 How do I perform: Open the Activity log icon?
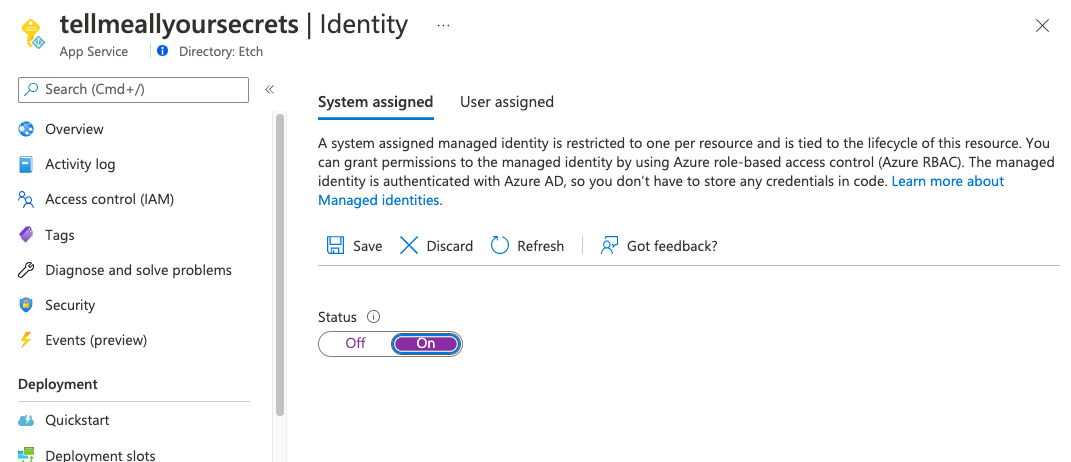(x=26, y=165)
